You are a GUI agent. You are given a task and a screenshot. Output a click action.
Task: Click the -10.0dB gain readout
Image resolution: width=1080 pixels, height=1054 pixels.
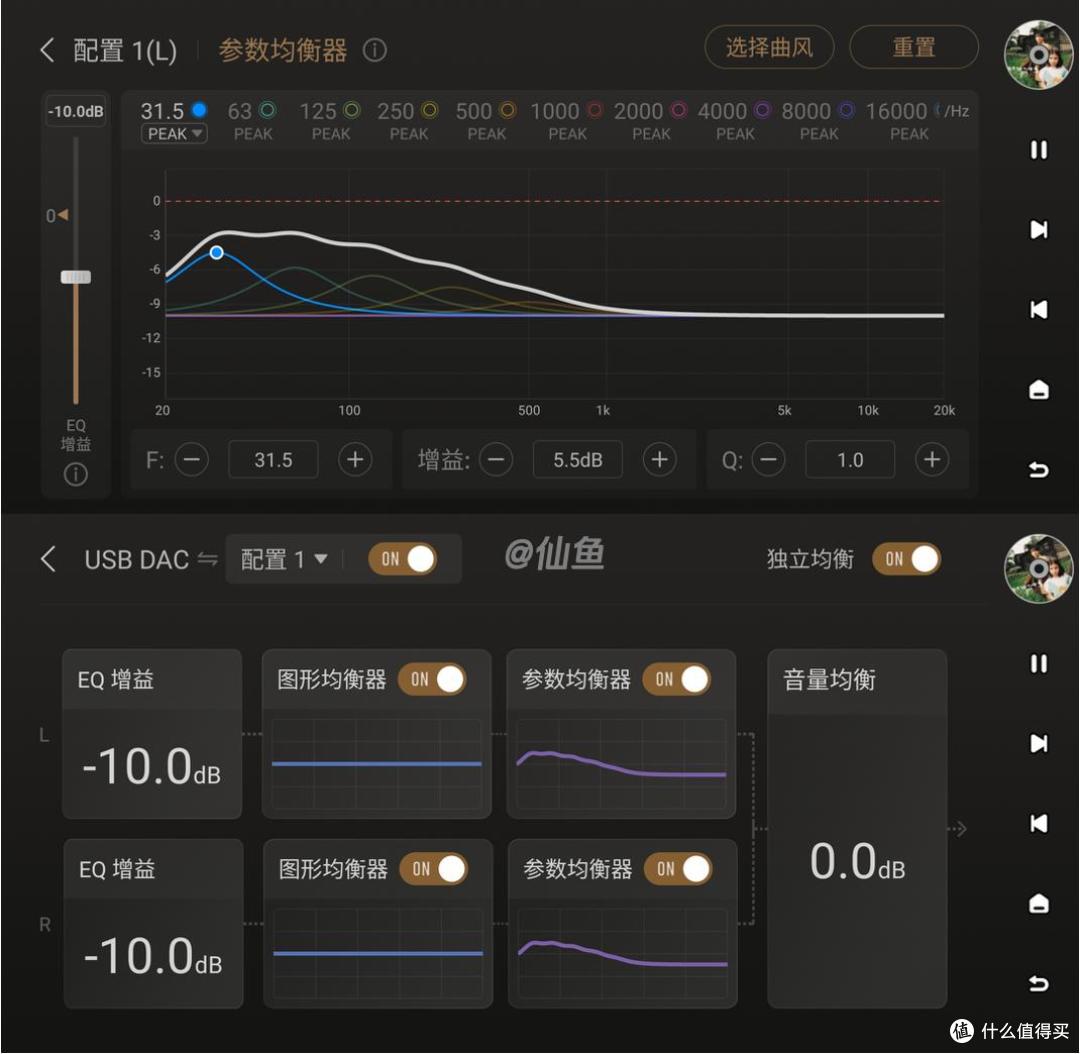(76, 111)
